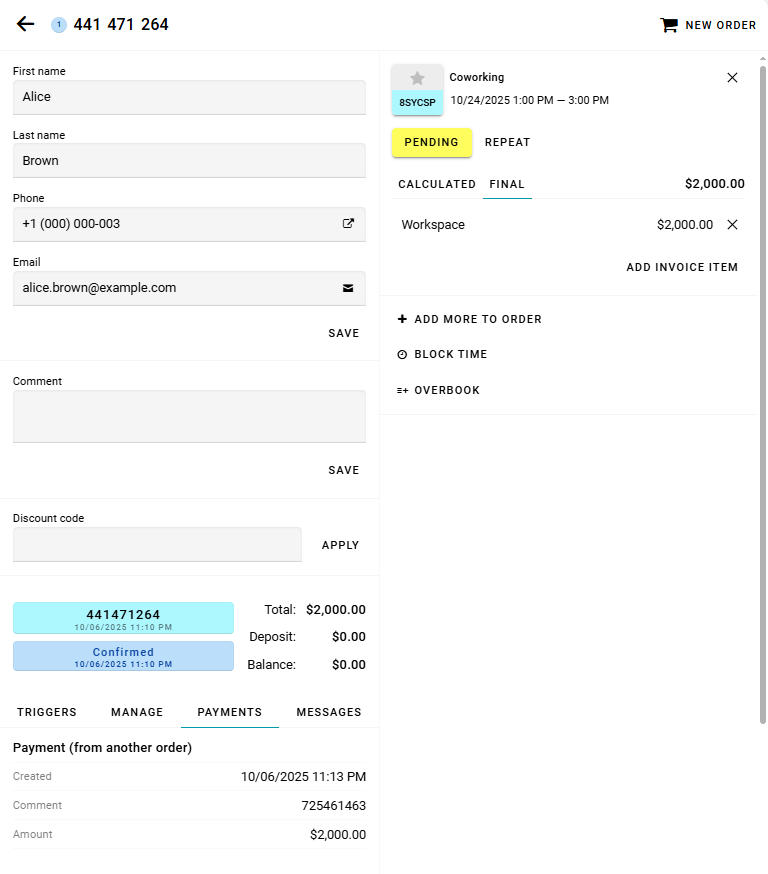Switch to the Triggers tab

pyautogui.click(x=47, y=712)
